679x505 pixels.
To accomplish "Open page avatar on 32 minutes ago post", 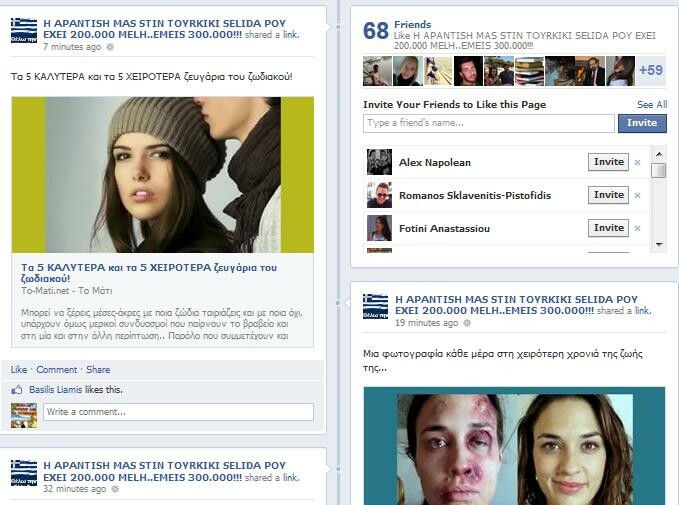I will tap(24, 473).
